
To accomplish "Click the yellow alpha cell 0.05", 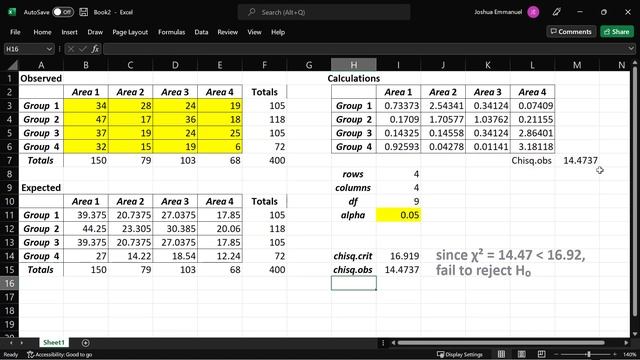I will coord(398,215).
